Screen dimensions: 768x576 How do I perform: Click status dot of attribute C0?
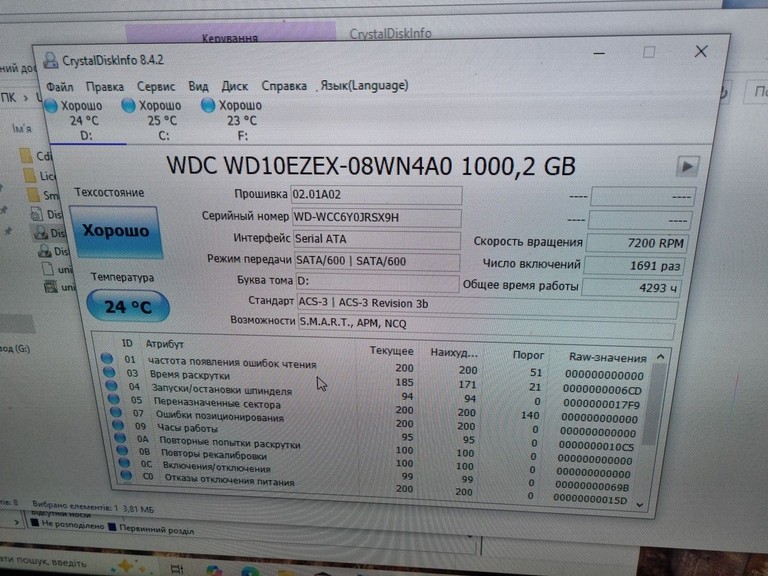126,475
